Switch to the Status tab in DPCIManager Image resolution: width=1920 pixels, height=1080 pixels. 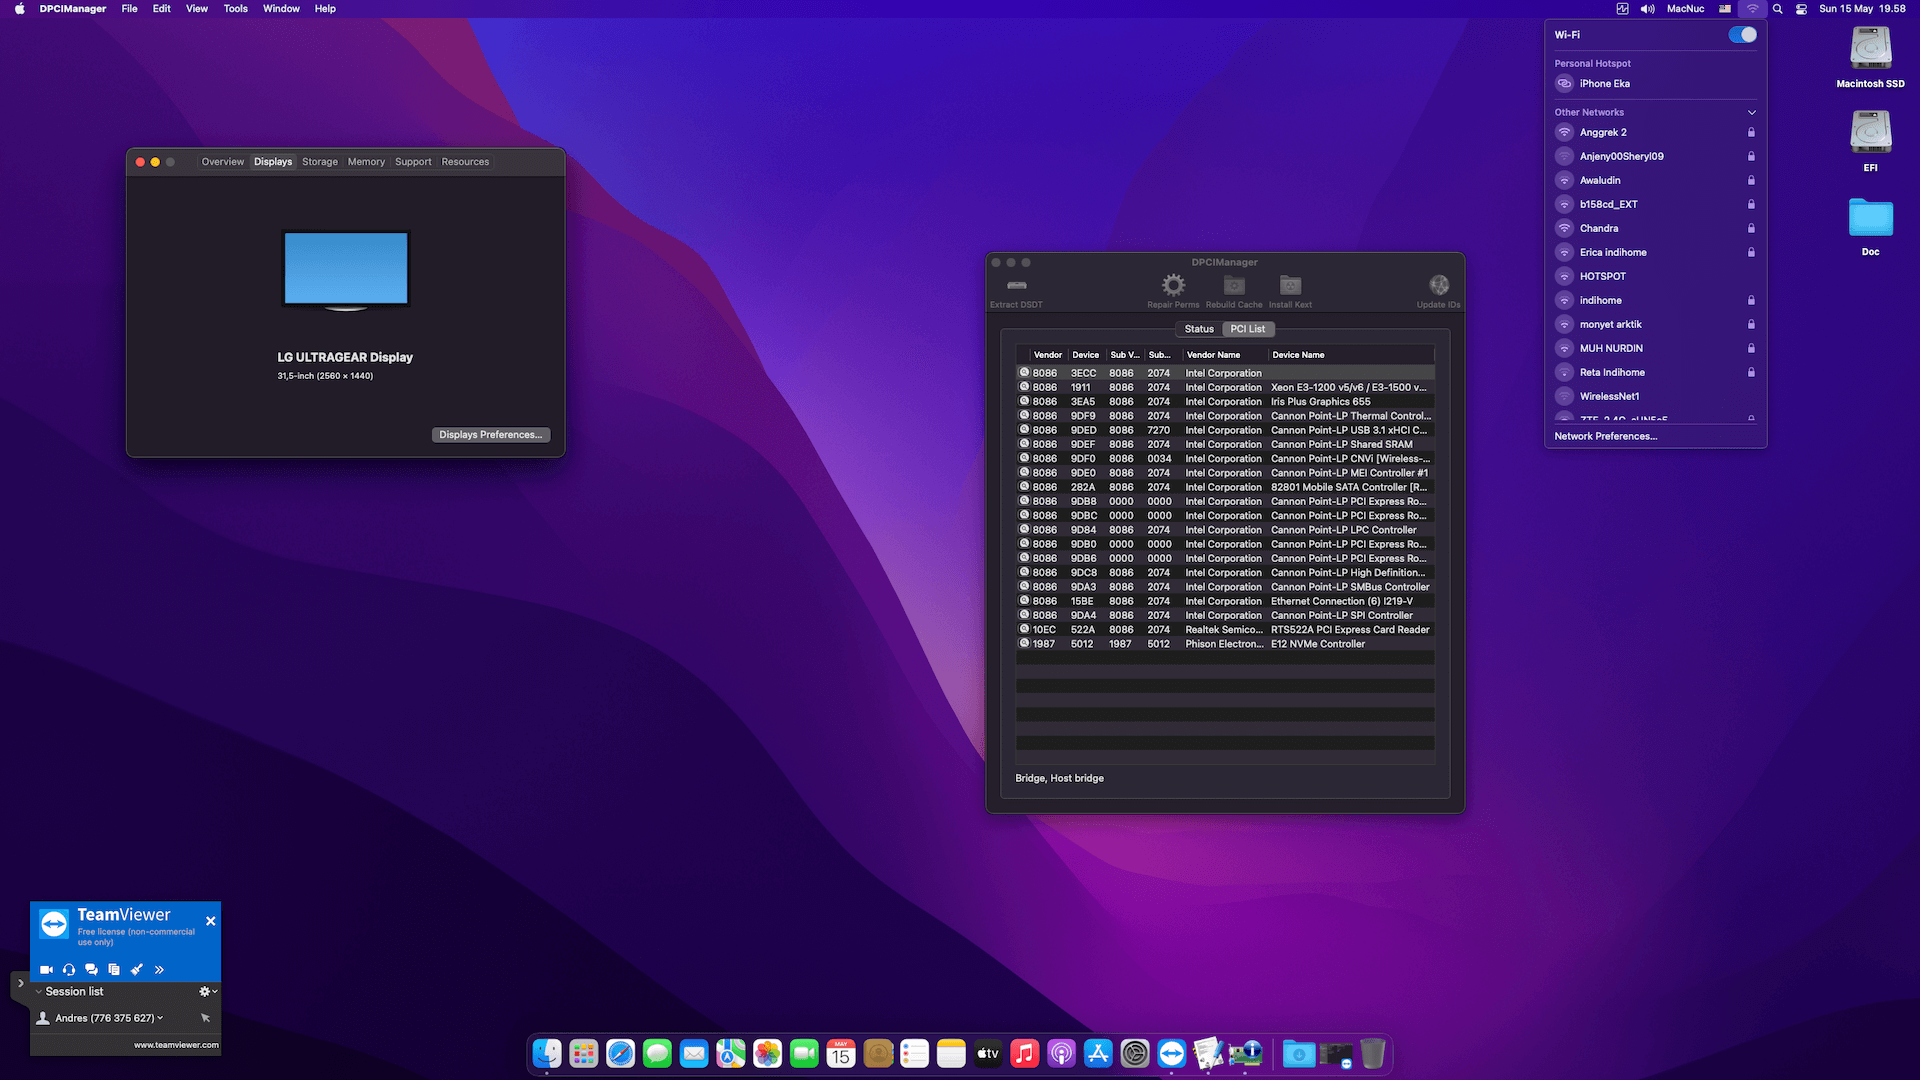click(1198, 328)
